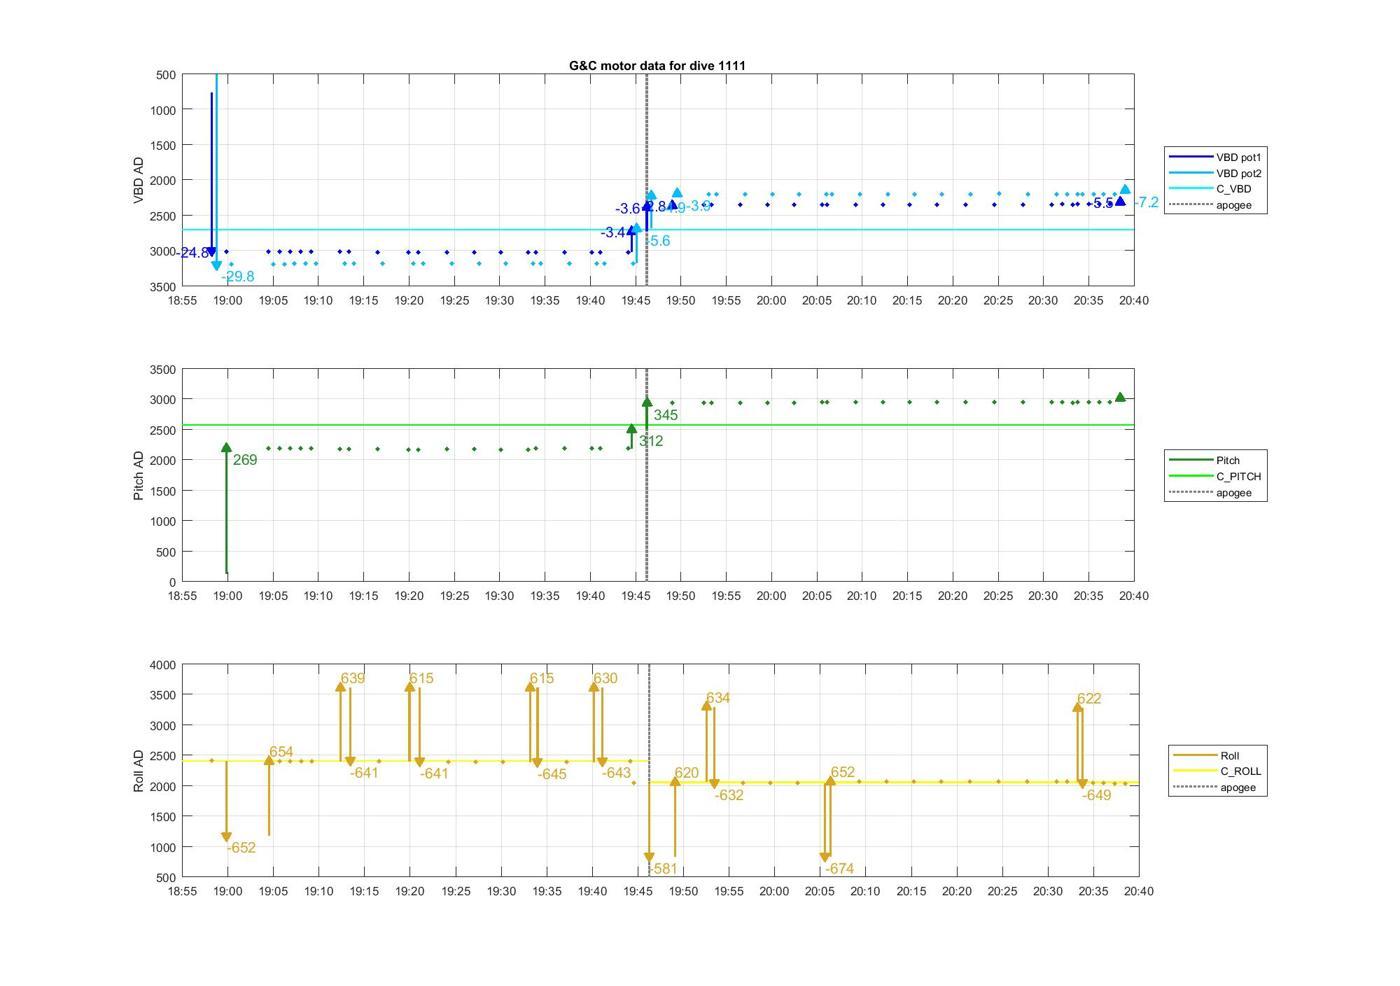Click the '630' roll move label

pyautogui.click(x=605, y=678)
